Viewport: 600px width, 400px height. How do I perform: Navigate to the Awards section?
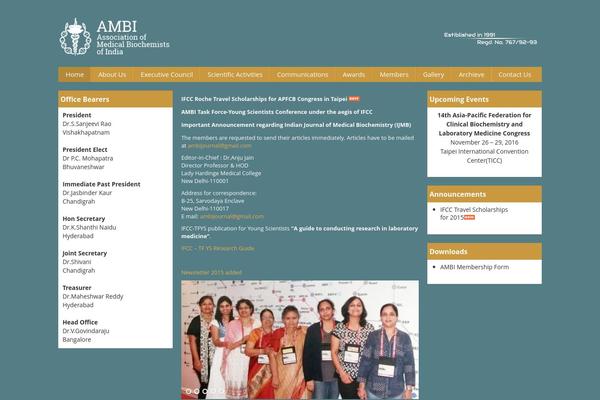point(353,74)
